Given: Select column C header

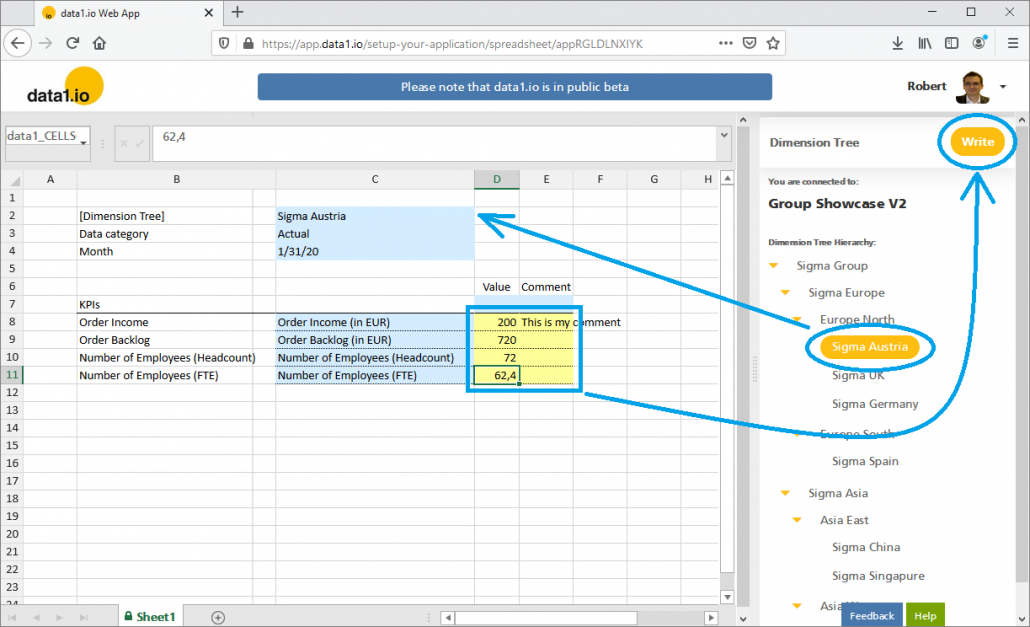Looking at the screenshot, I should (374, 179).
